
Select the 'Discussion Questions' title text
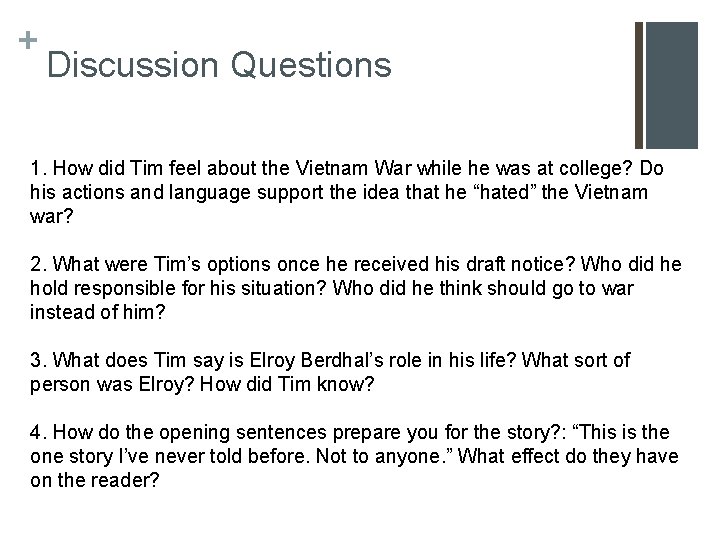[x=219, y=65]
